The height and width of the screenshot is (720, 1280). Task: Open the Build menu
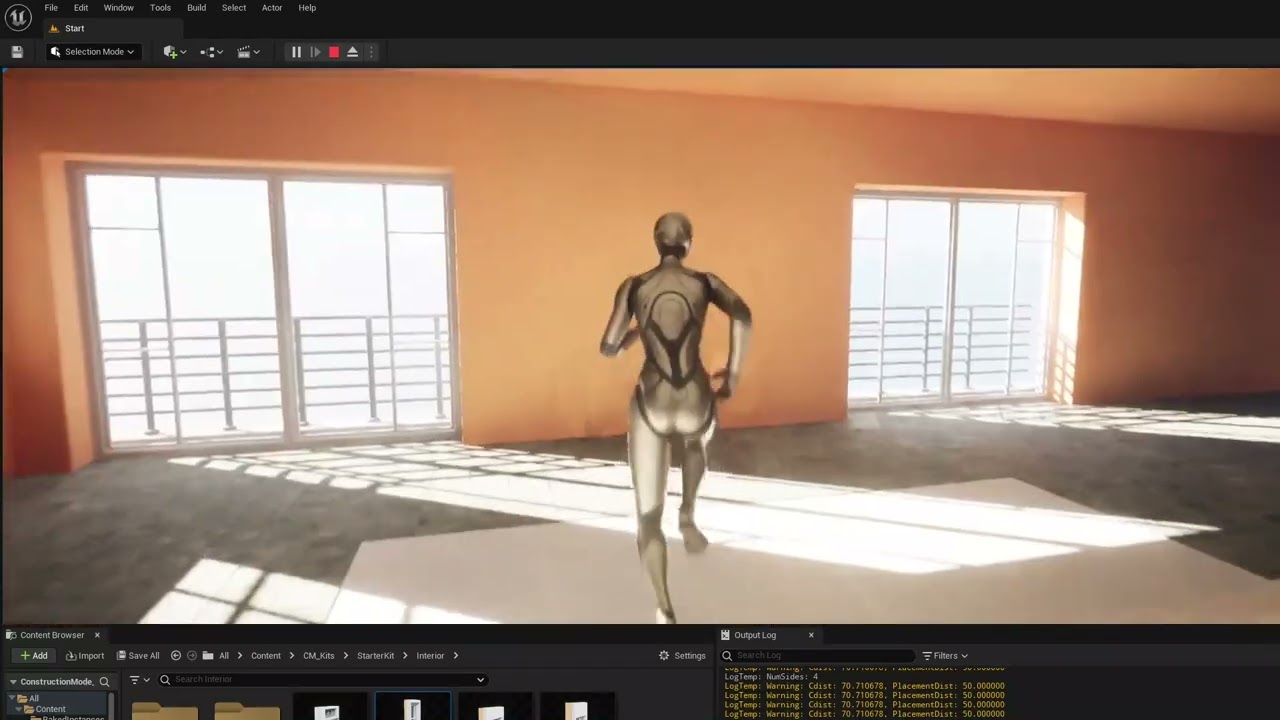196,8
